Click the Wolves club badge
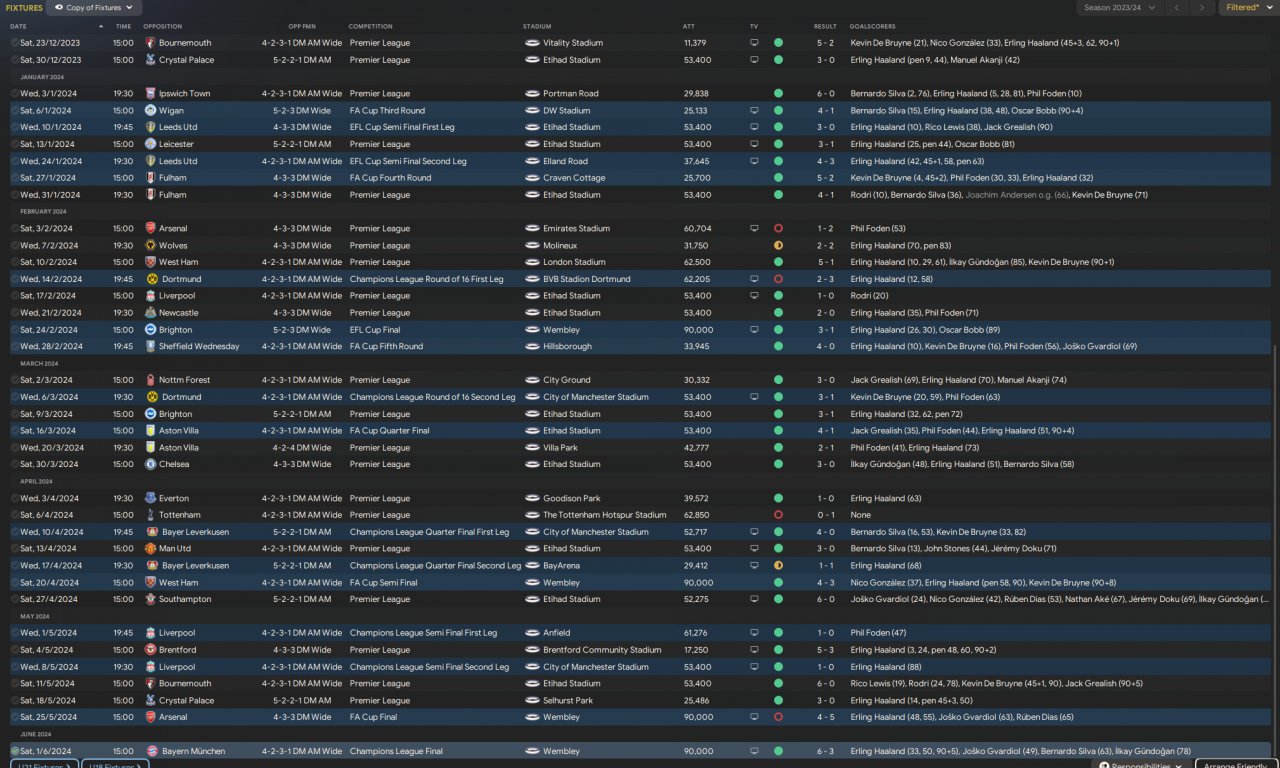Viewport: 1280px width, 768px height. click(x=152, y=246)
